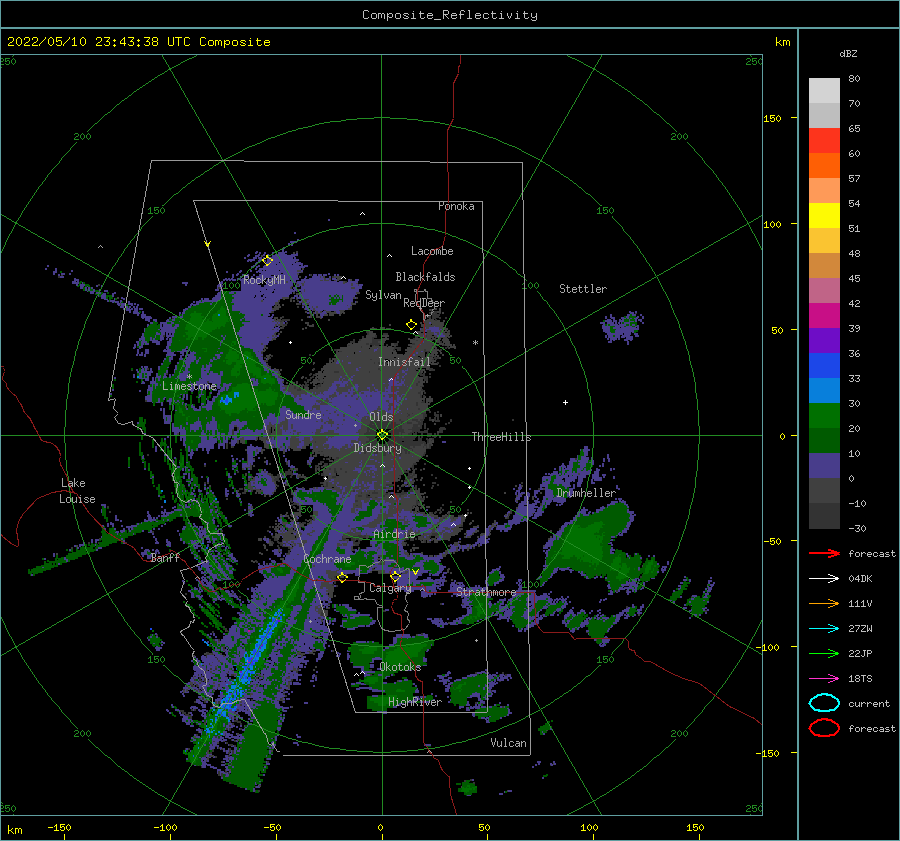
Task: Click the Limestone label on the map
Action: click(189, 386)
